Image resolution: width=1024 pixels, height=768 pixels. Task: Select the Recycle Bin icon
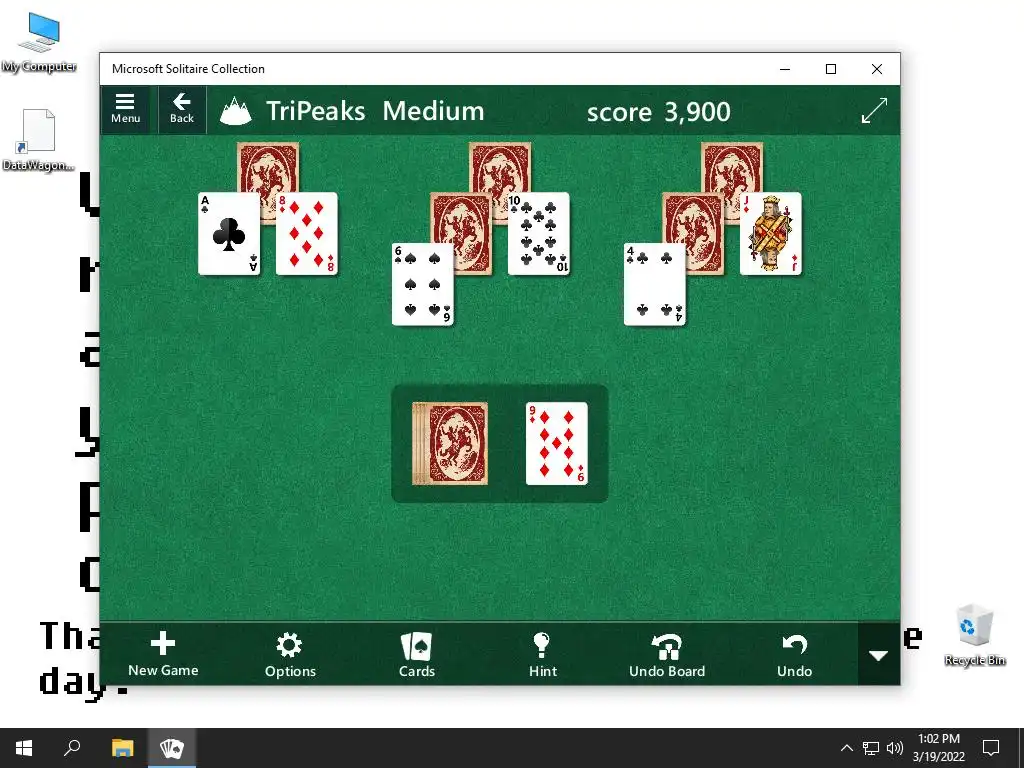(974, 635)
